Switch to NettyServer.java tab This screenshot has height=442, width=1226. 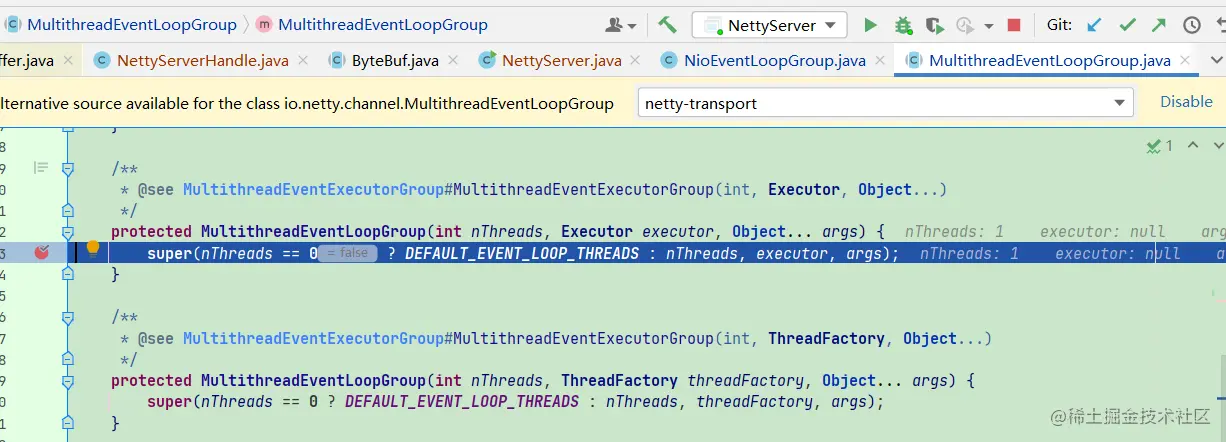click(x=561, y=61)
